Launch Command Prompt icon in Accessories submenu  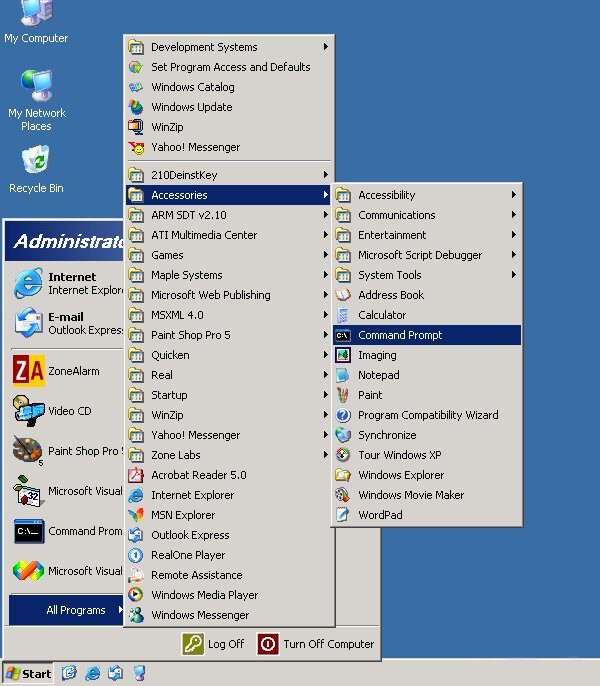(x=343, y=335)
